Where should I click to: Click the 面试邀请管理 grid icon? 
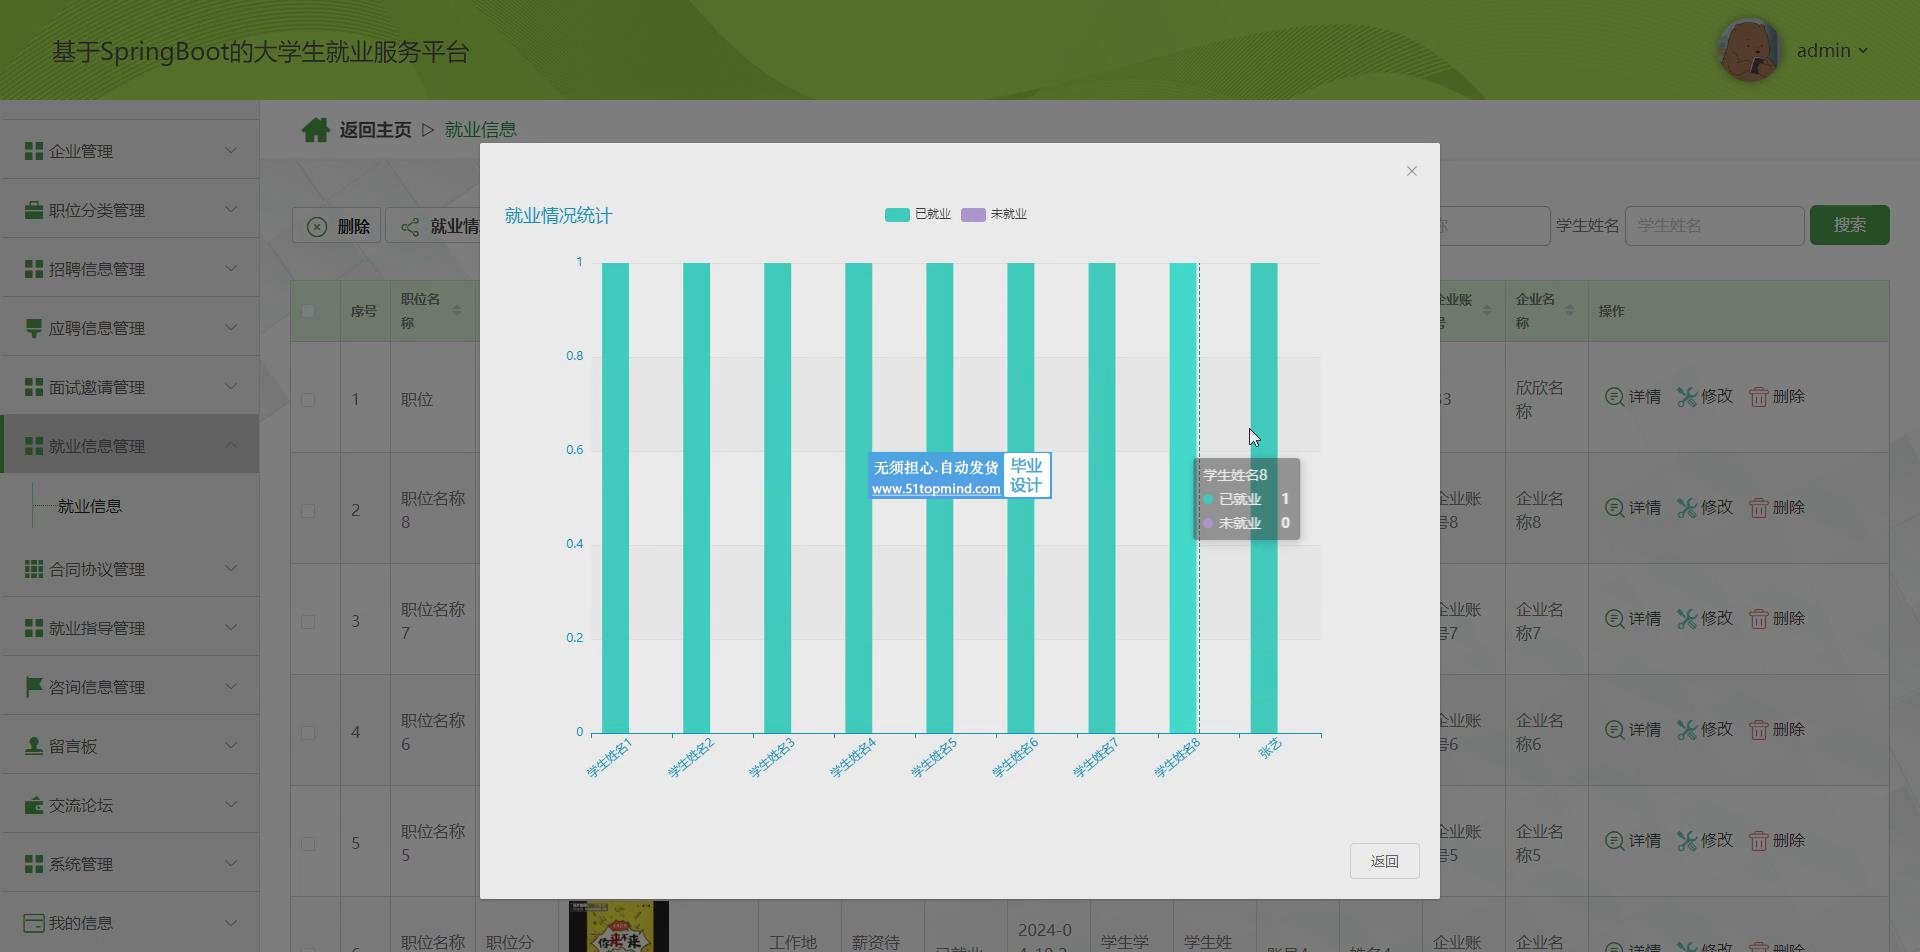tap(33, 387)
